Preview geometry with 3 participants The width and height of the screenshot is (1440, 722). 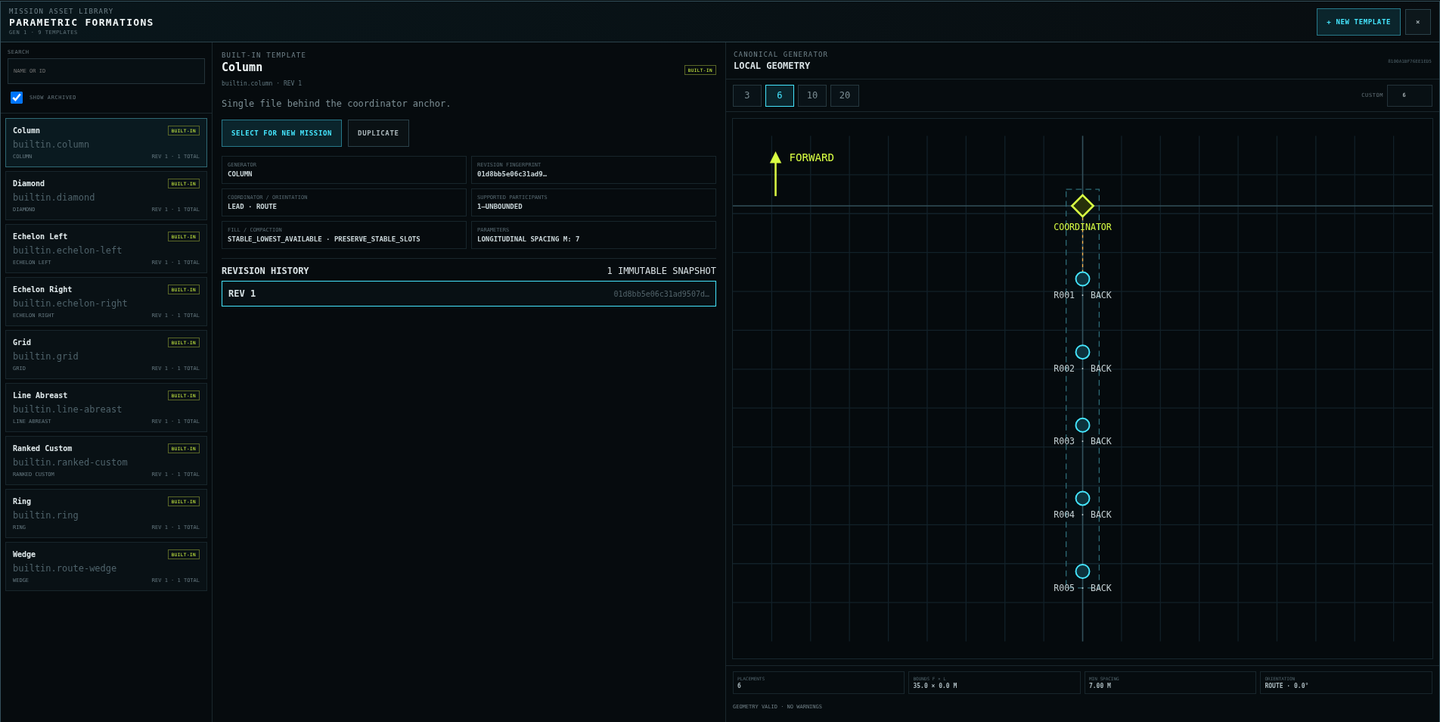point(747,96)
